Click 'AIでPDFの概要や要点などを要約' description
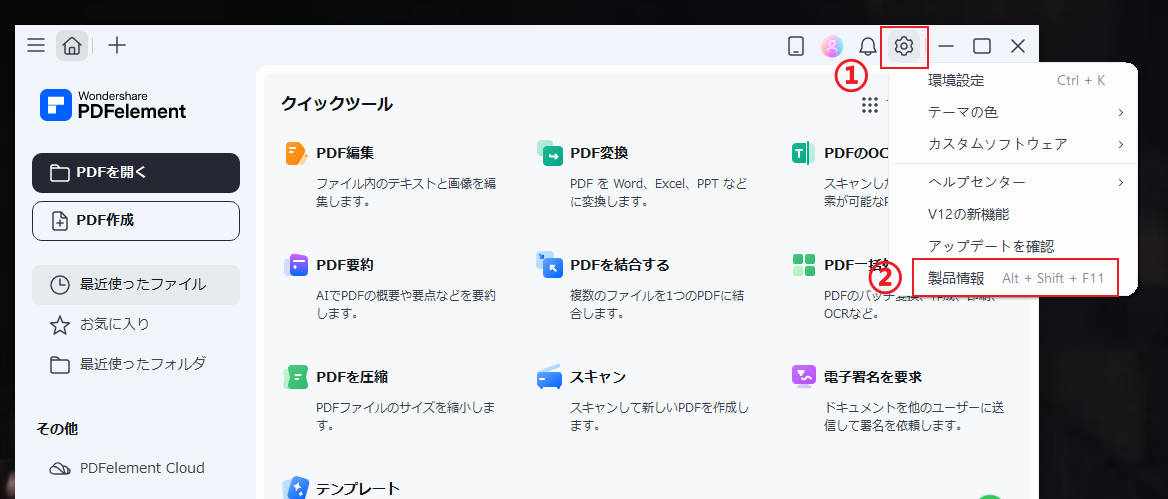1168x499 pixels. (406, 305)
